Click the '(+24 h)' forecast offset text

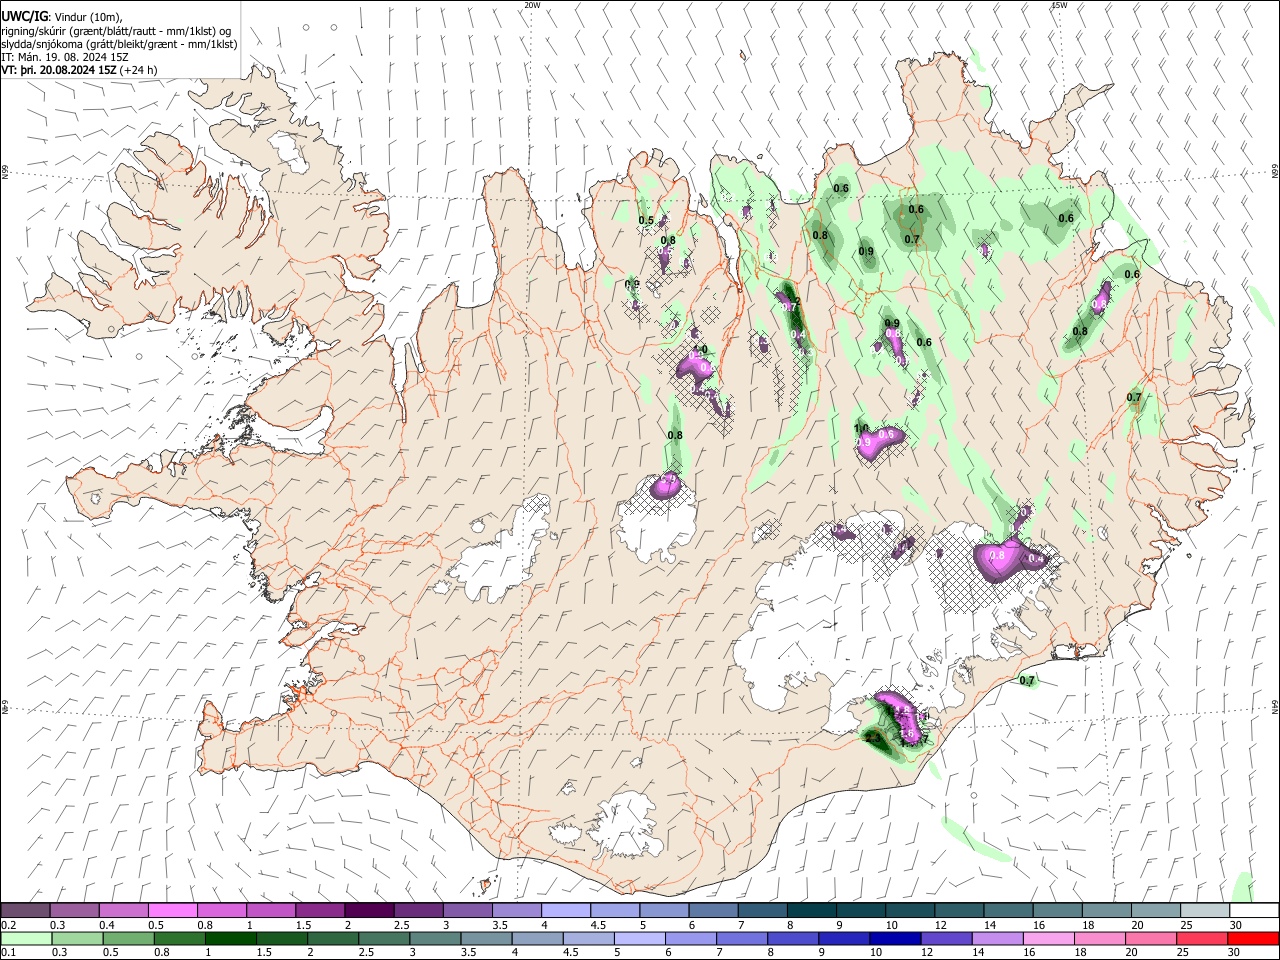139,71
